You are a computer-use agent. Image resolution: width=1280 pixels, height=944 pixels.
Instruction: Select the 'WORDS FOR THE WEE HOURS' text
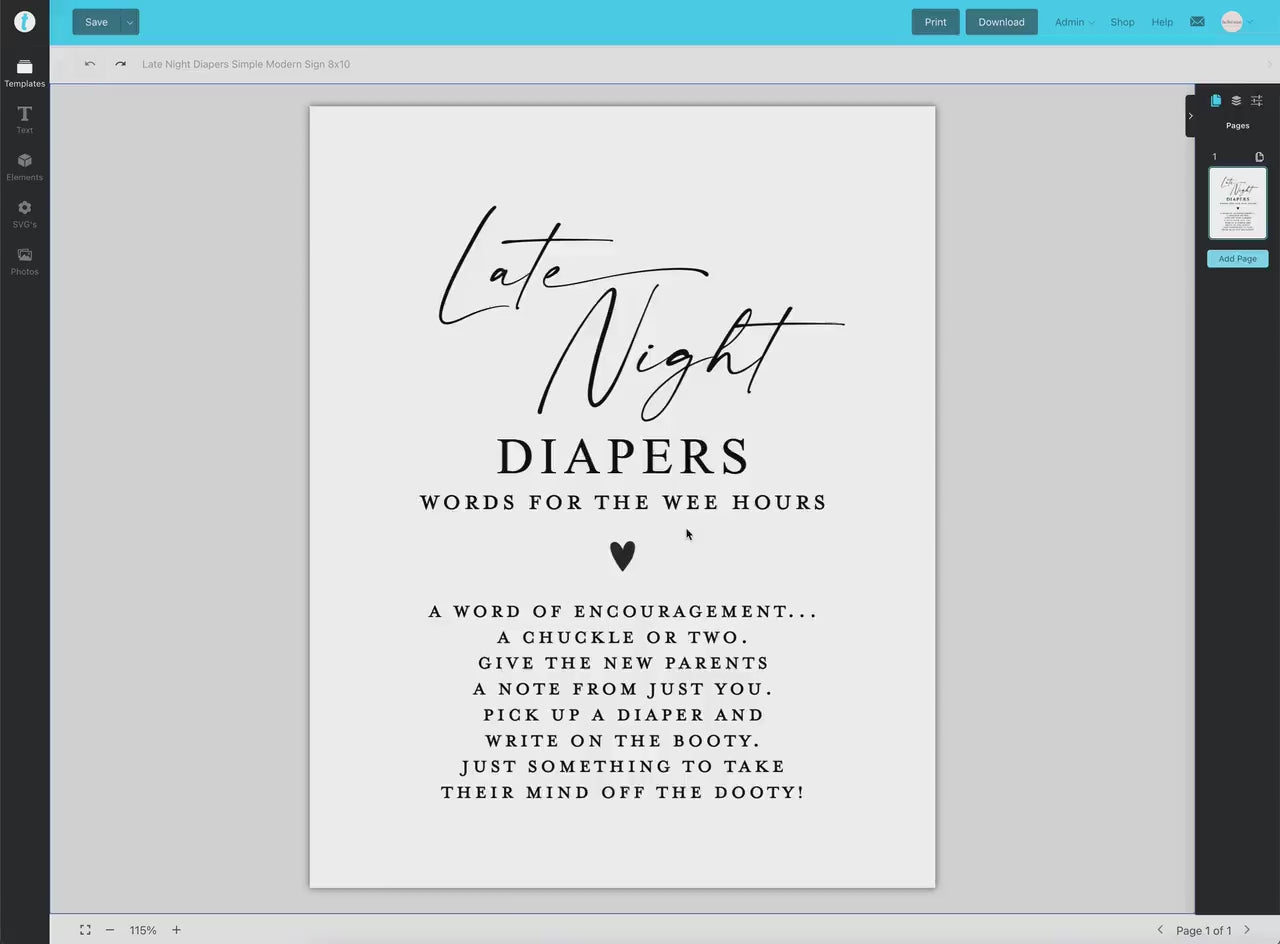(623, 502)
